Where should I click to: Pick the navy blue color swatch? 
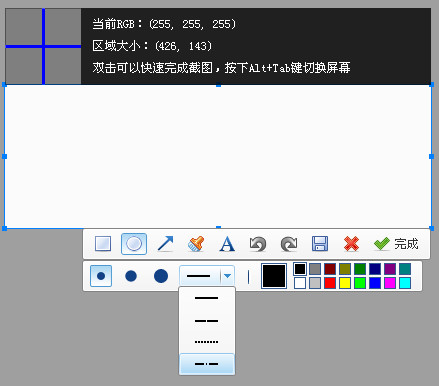click(x=375, y=269)
